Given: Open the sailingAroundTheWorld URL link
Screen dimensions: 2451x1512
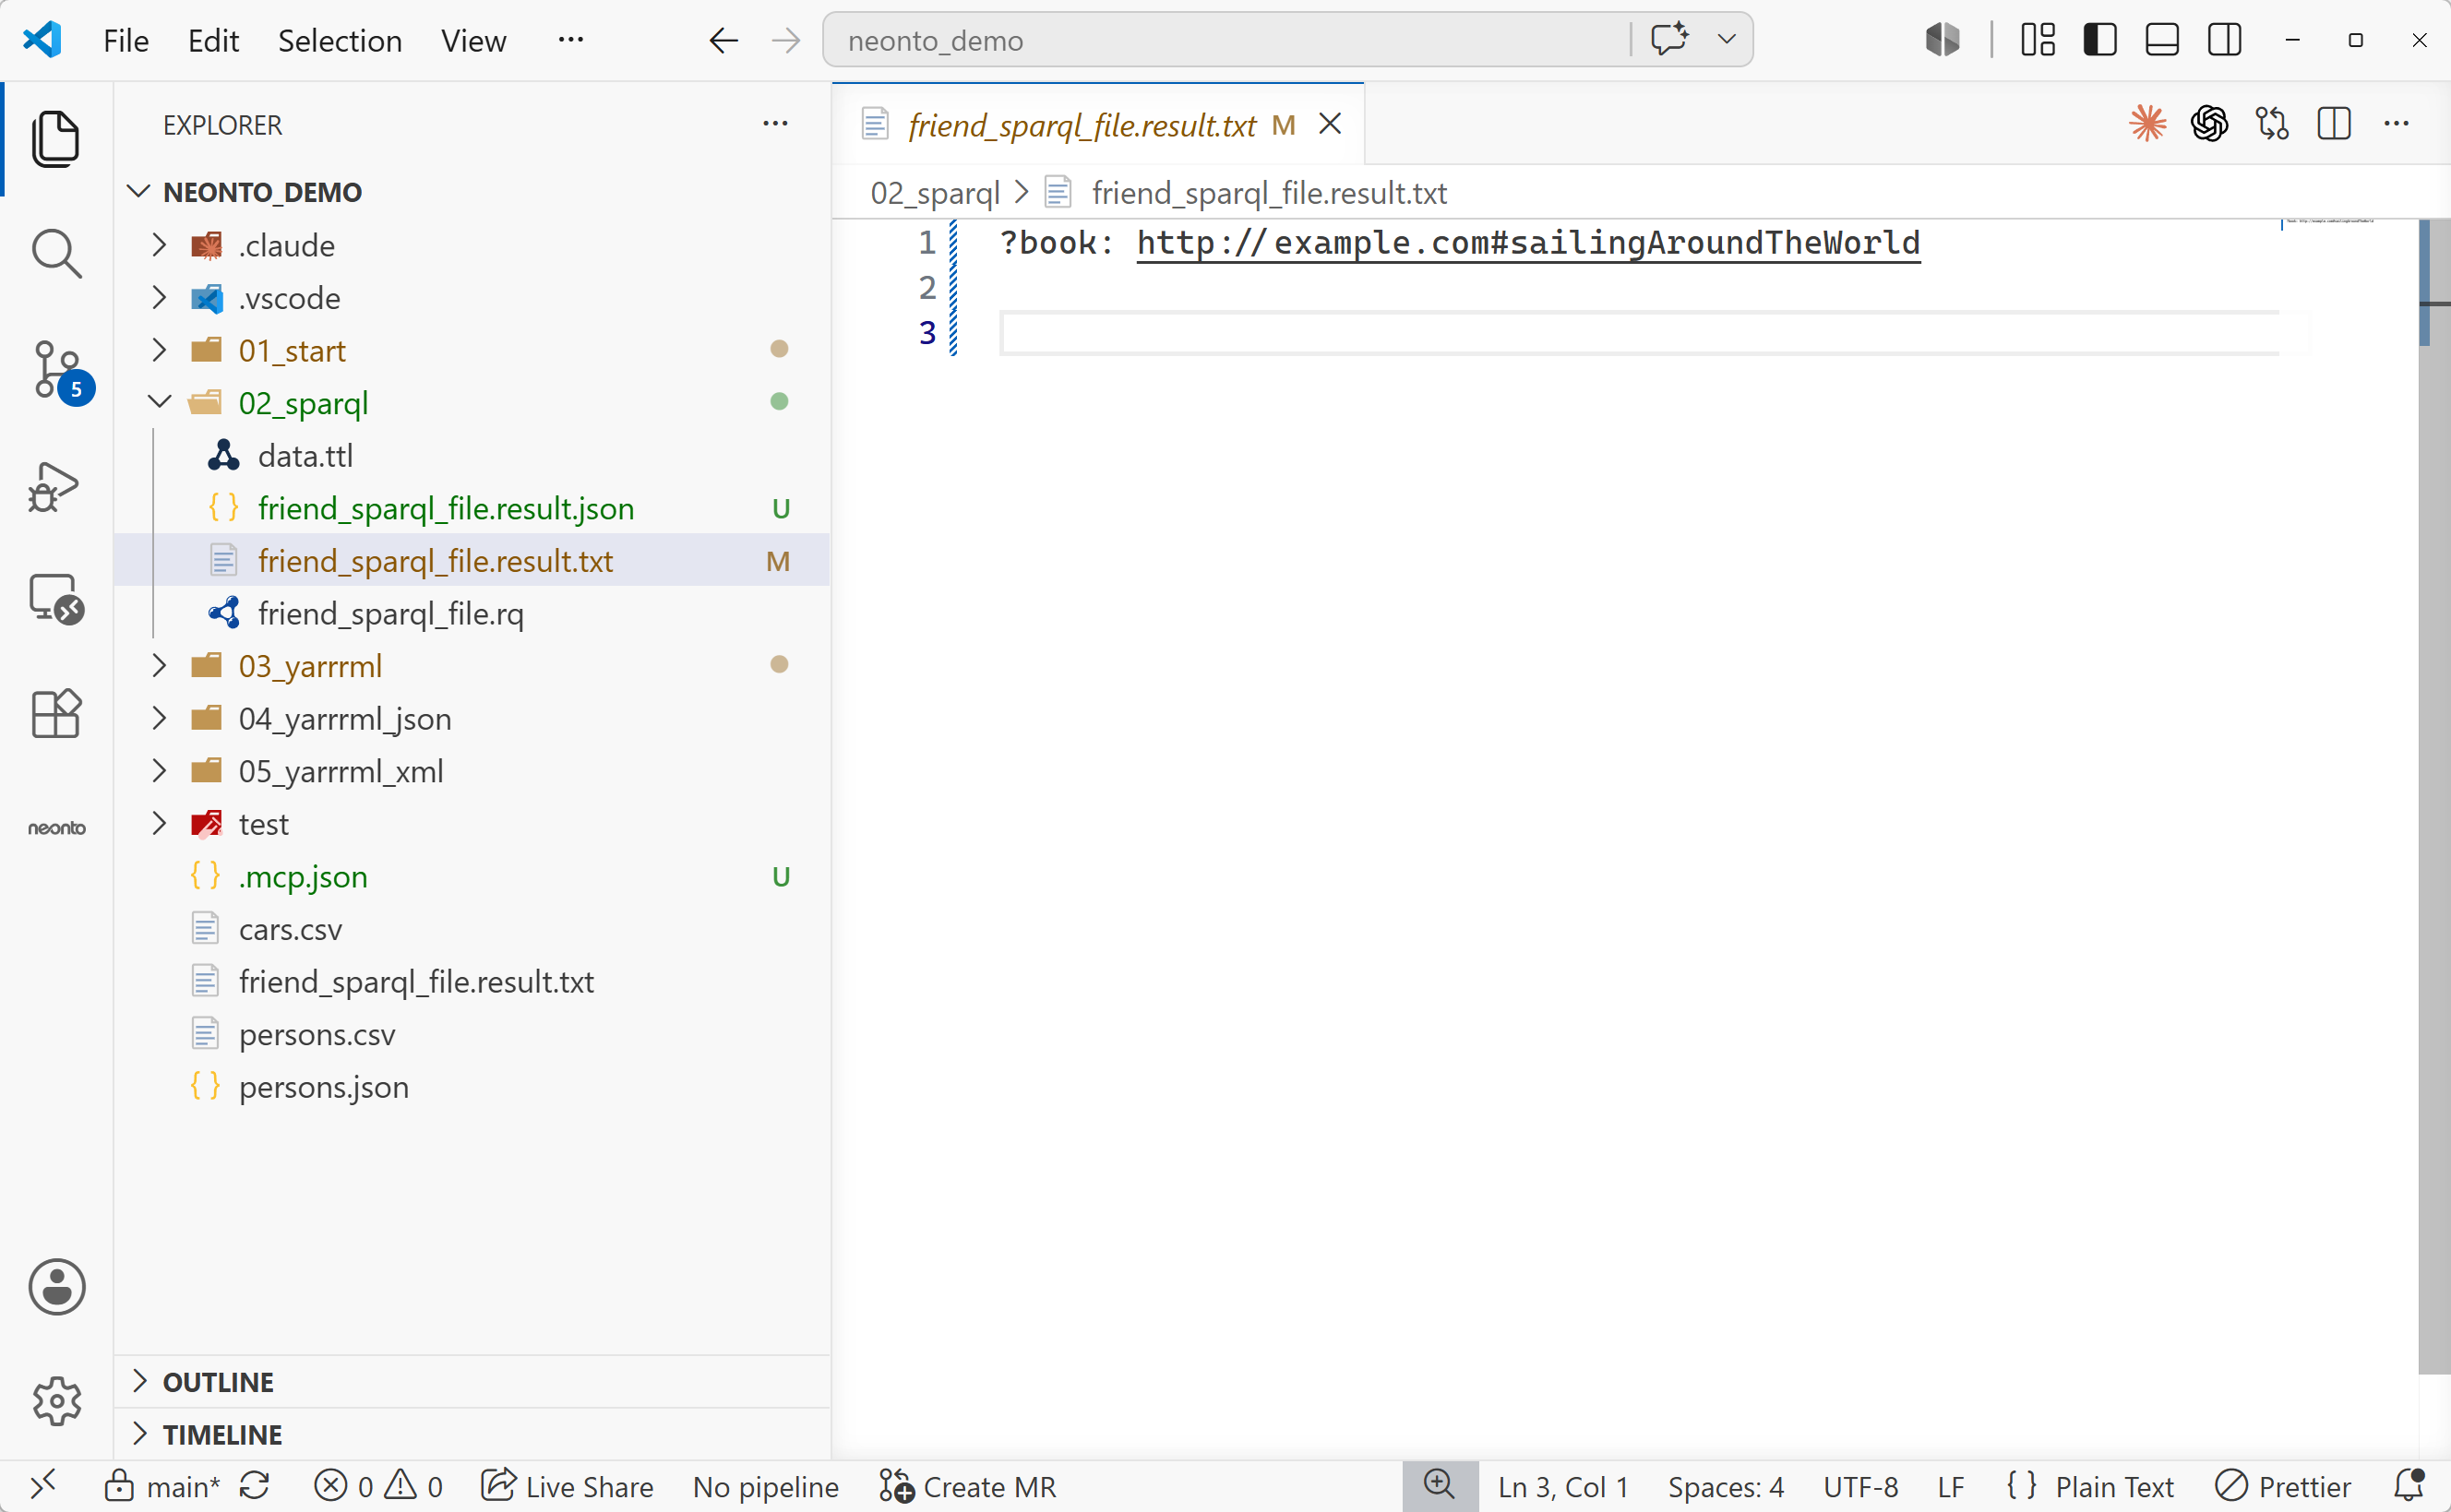Looking at the screenshot, I should pyautogui.click(x=1528, y=243).
